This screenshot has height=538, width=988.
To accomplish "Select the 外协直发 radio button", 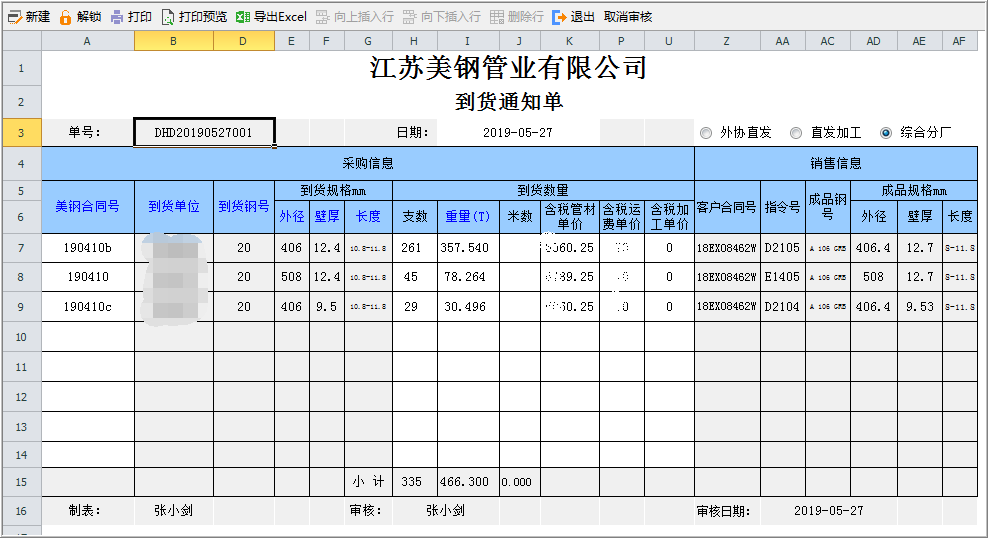I will pyautogui.click(x=706, y=133).
